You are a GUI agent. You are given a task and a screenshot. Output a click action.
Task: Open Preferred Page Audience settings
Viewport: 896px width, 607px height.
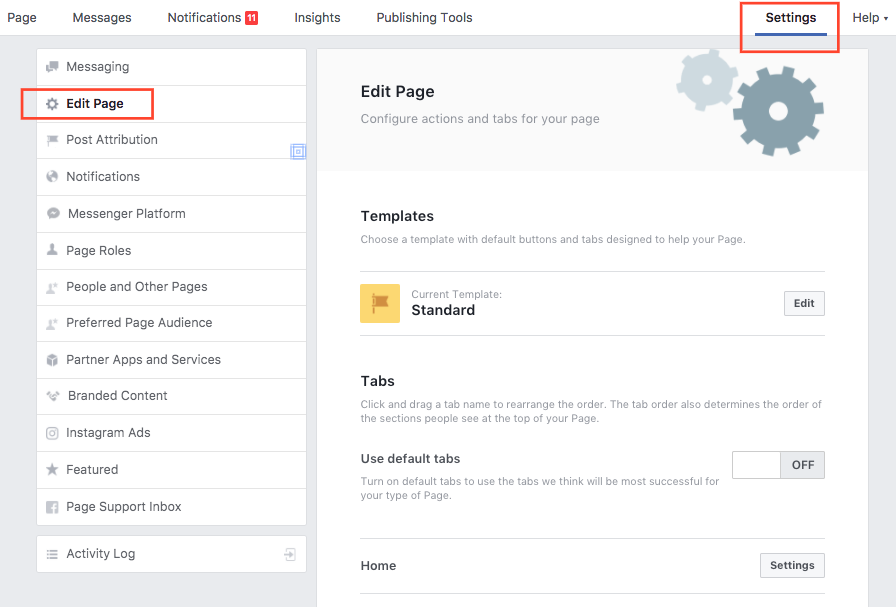[x=171, y=323]
